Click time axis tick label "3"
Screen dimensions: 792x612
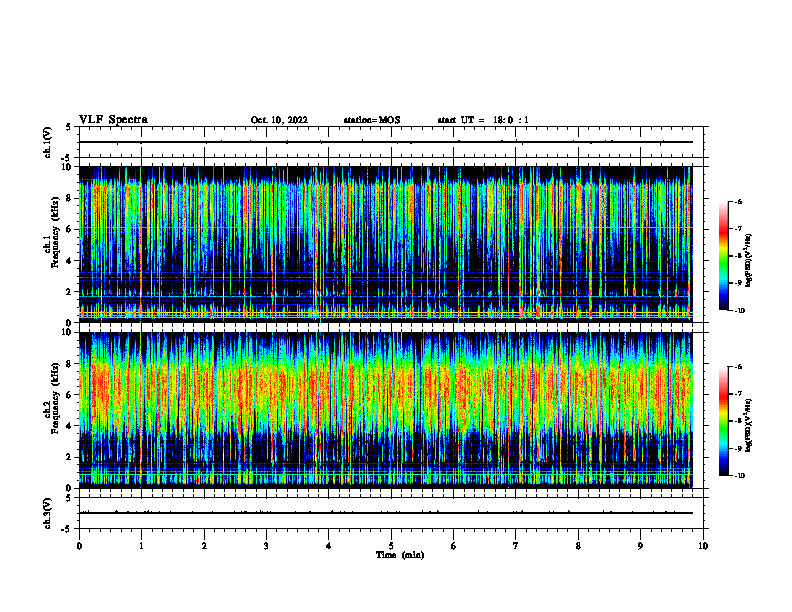(x=266, y=546)
